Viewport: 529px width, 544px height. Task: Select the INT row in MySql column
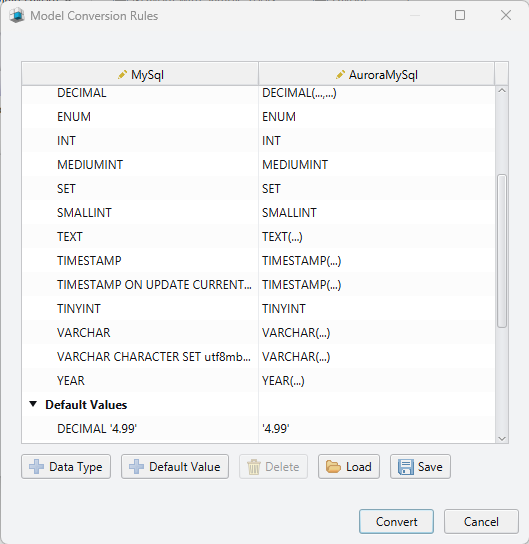coord(140,141)
